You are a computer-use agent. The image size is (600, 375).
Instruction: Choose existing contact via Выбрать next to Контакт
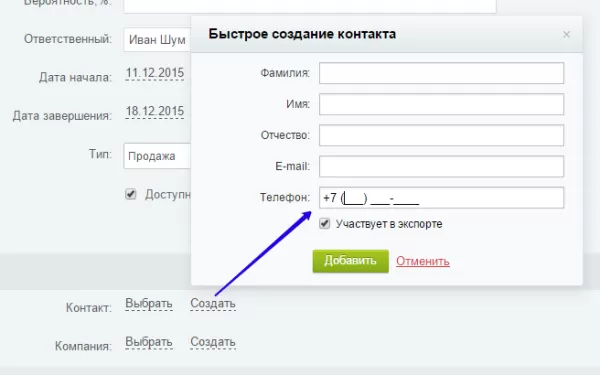149,303
